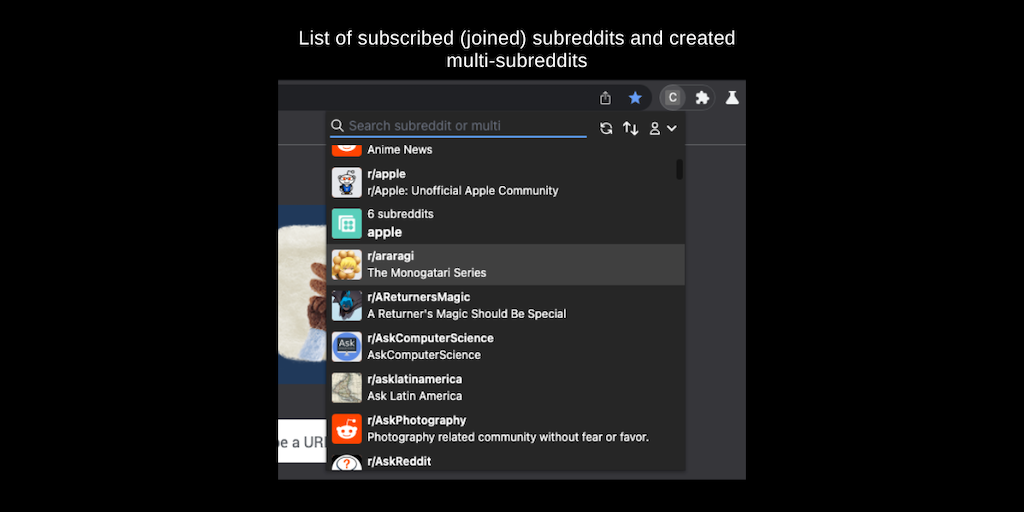This screenshot has width=1024, height=512.
Task: Open r/AskReddit list entry
Action: (x=505, y=460)
